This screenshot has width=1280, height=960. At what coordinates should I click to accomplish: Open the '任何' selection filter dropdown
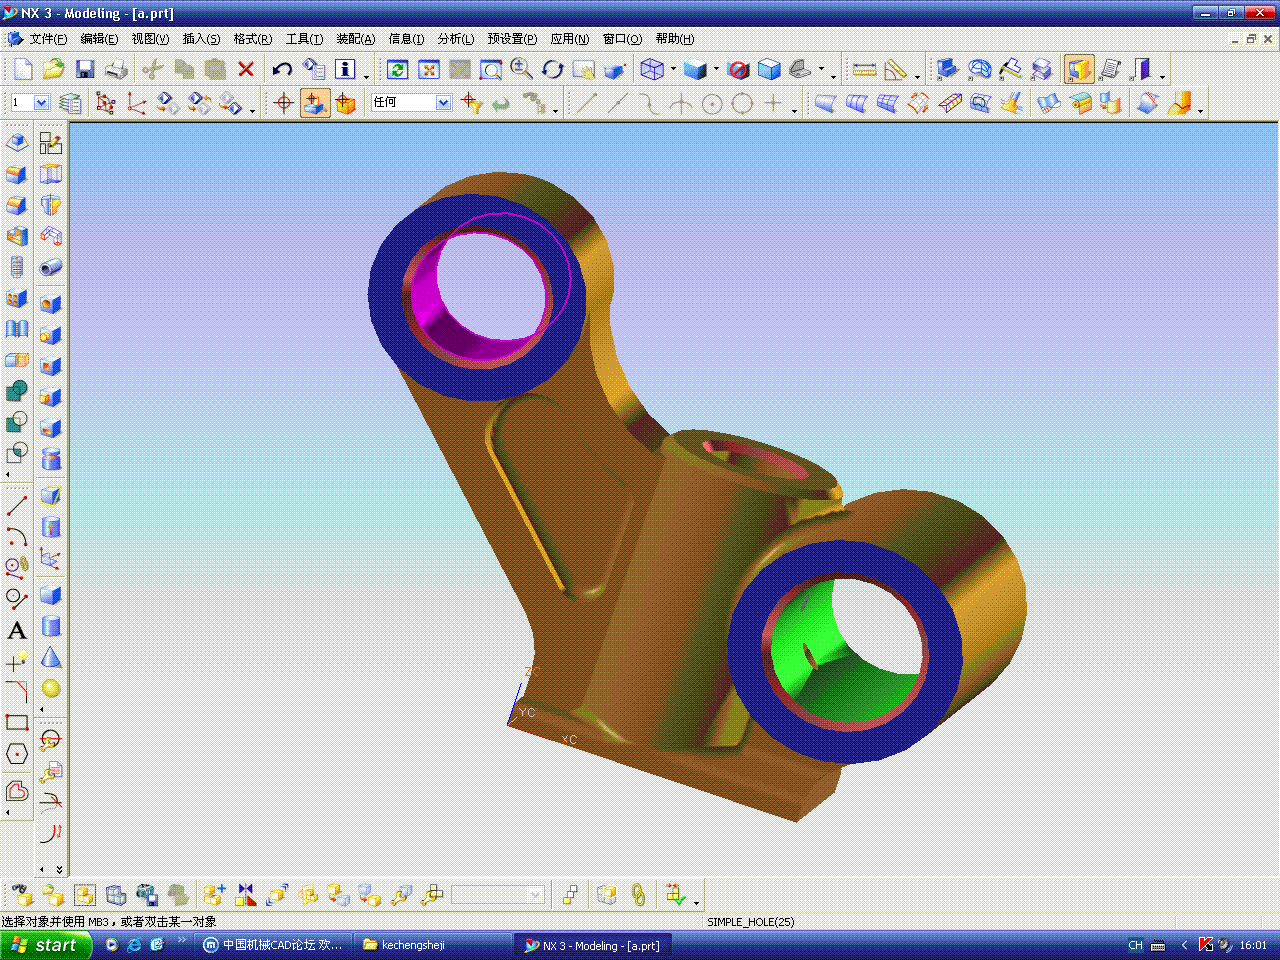tap(443, 103)
